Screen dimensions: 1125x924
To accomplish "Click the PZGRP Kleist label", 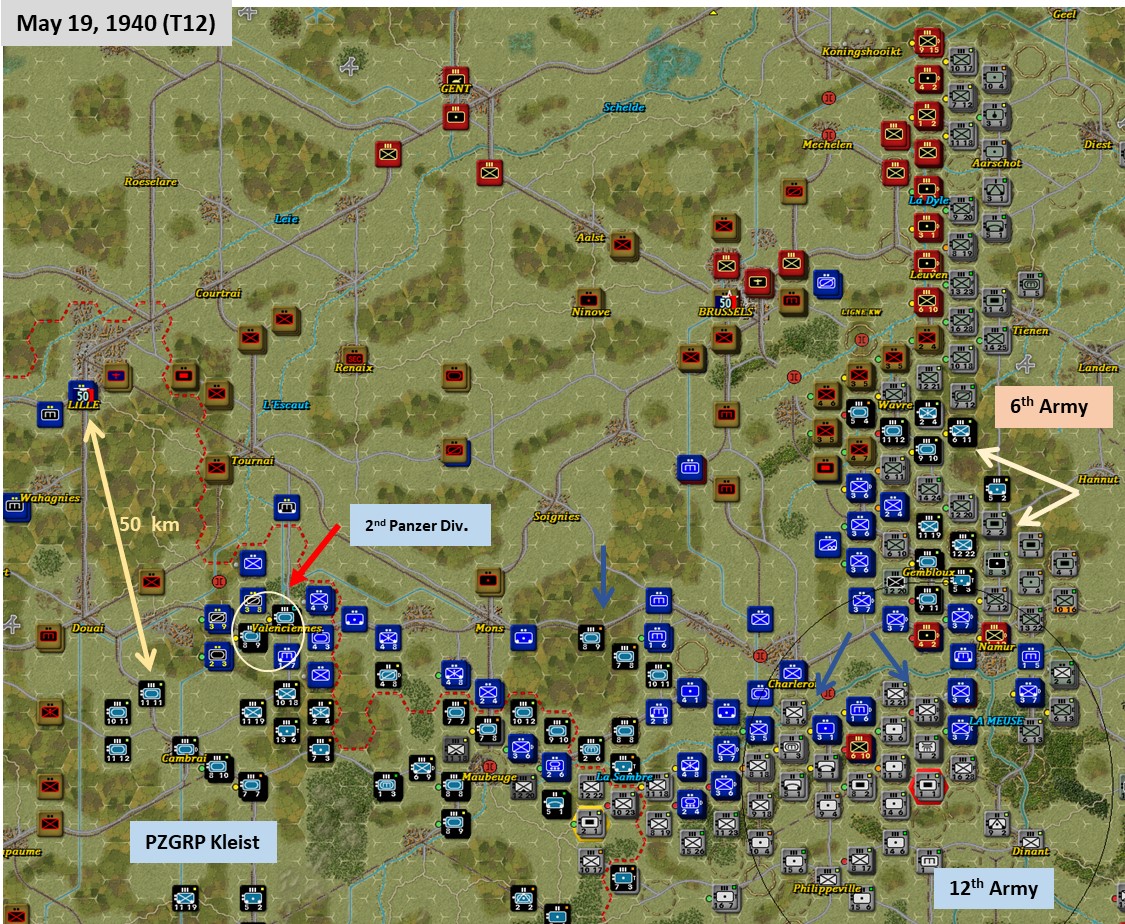I will pos(203,843).
